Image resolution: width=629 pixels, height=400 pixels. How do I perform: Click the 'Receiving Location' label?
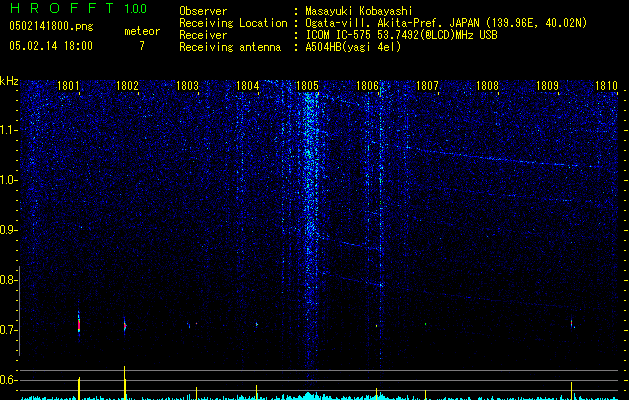pos(233,23)
